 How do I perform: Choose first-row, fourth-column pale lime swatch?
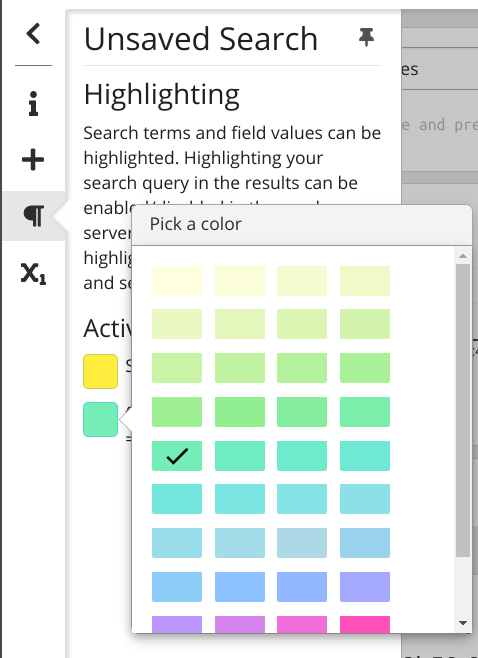(x=365, y=281)
